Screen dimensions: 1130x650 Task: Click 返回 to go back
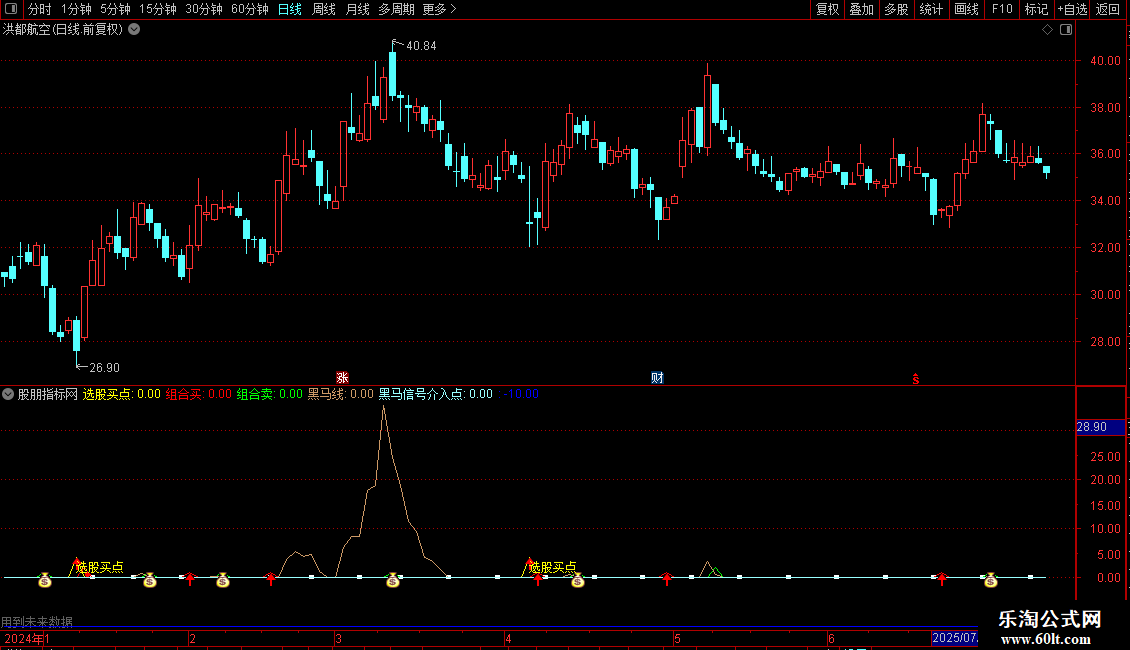click(x=1108, y=9)
